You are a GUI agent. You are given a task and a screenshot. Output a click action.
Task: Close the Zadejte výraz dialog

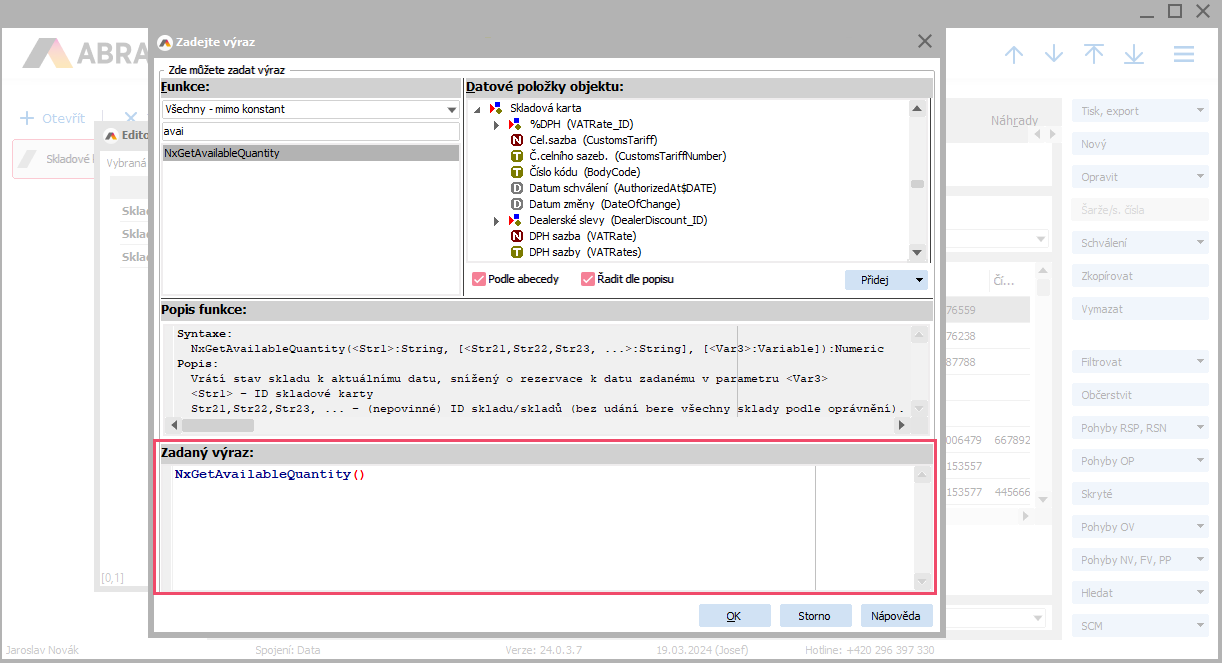(925, 41)
